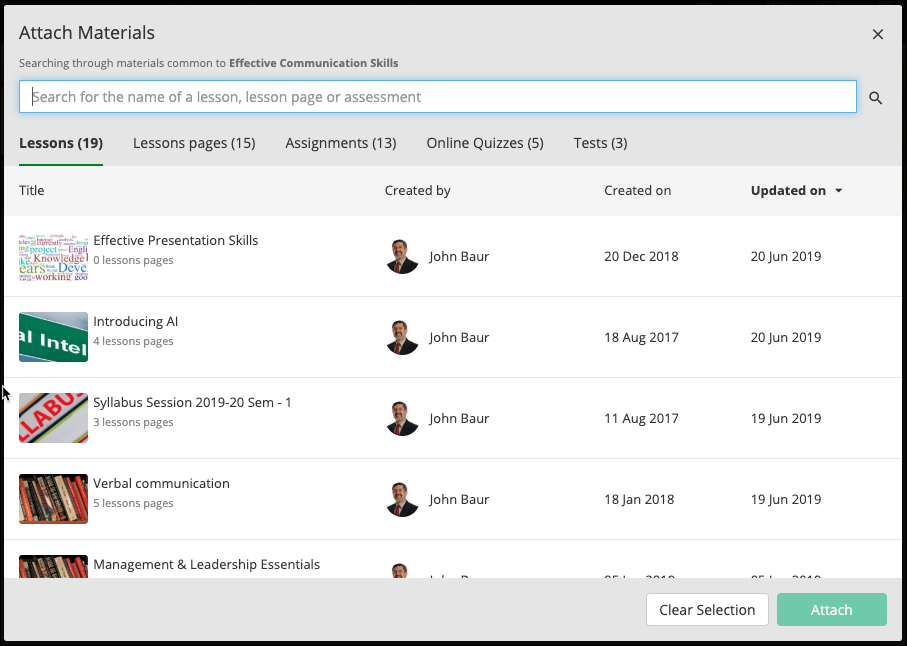
Task: Click the green Attach button
Action: tap(831, 610)
